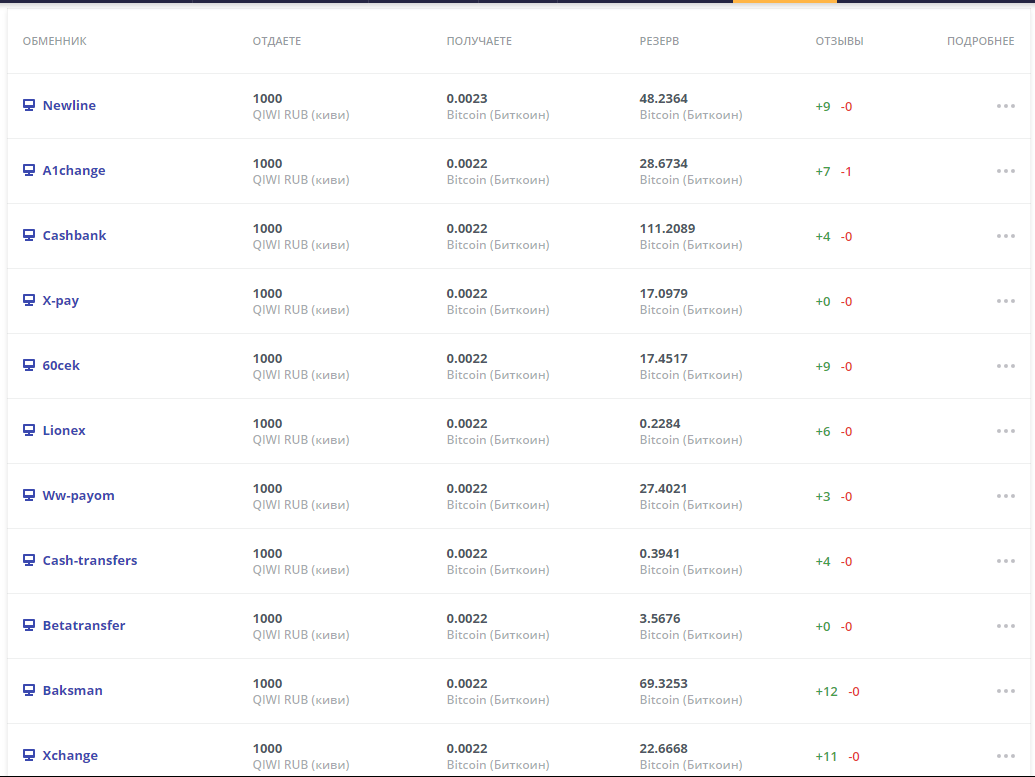The height and width of the screenshot is (777, 1035).
Task: Click the monitor icon beside Newline
Action: click(29, 105)
